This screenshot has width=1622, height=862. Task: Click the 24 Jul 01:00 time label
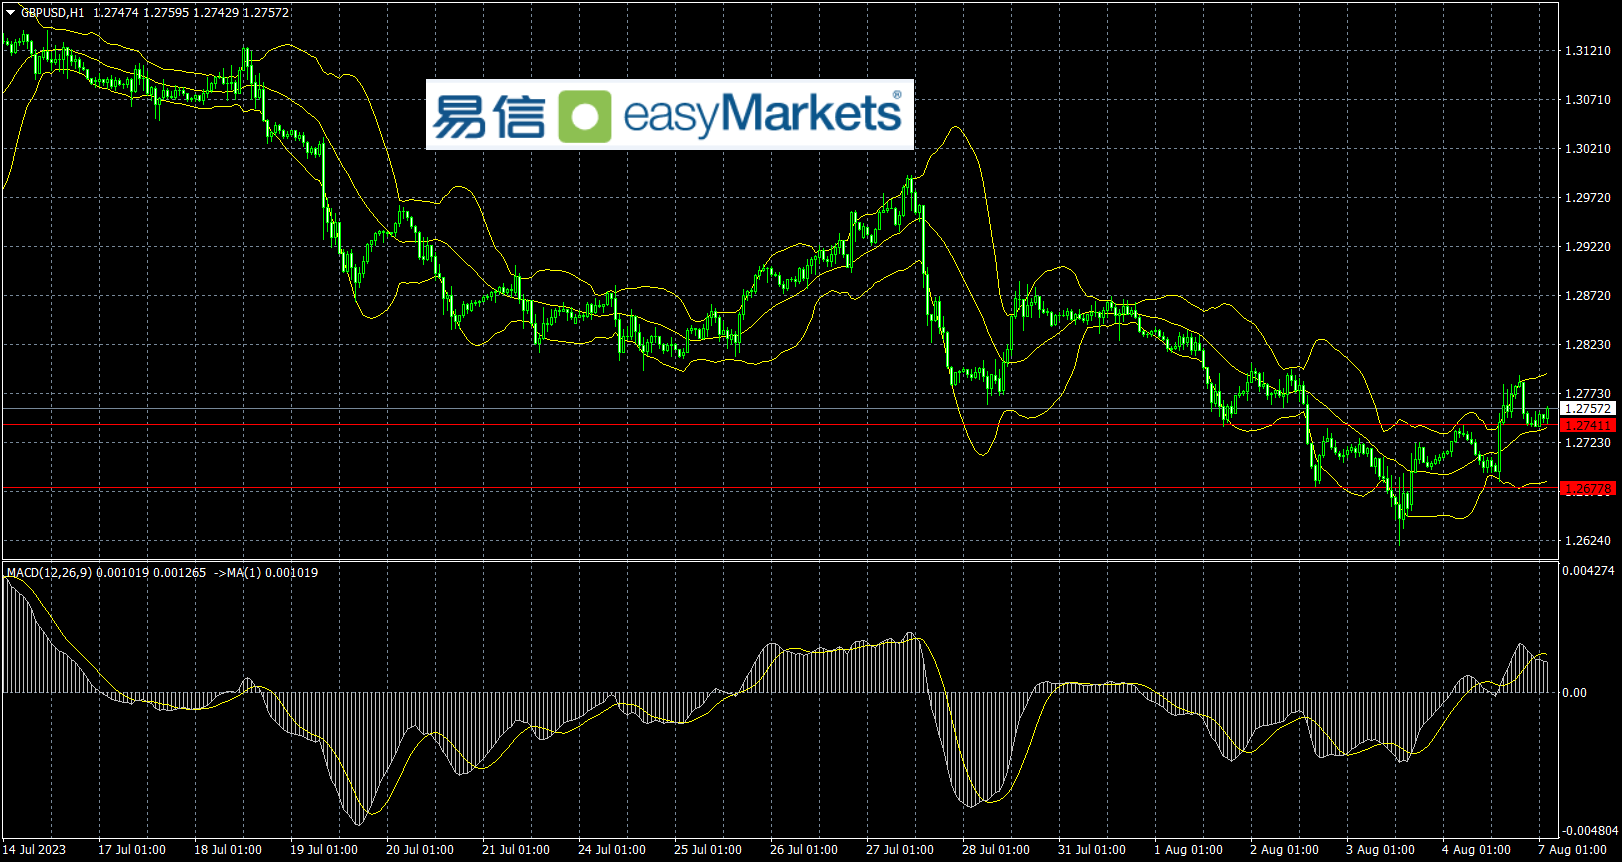(612, 850)
